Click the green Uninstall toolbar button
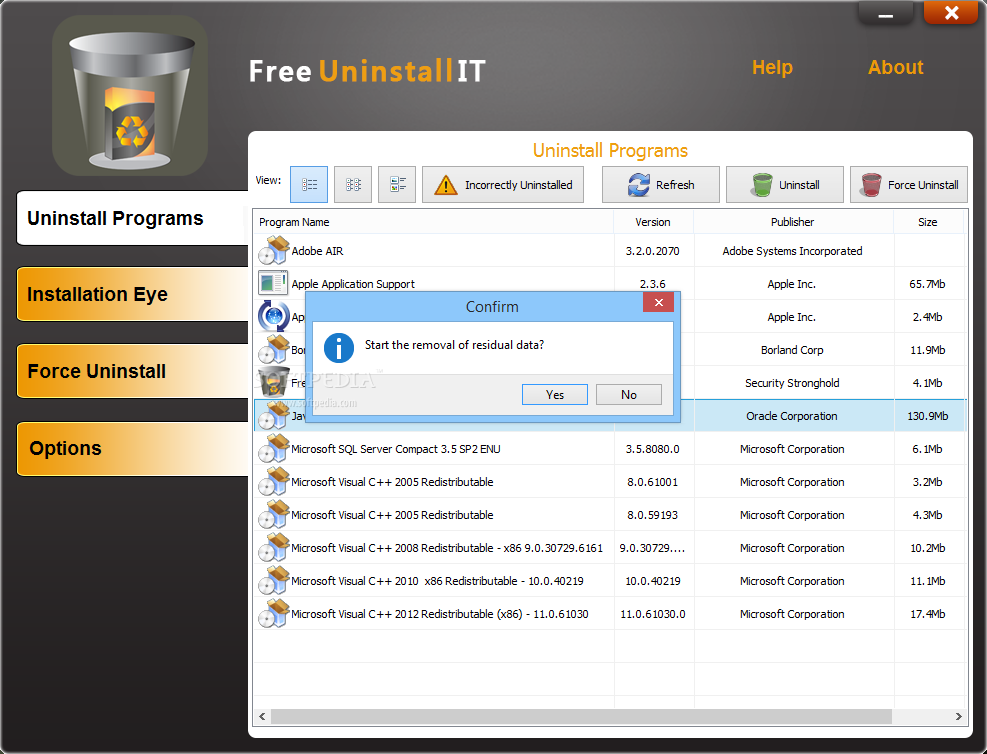Screen dimensions: 987x754 coord(785,184)
